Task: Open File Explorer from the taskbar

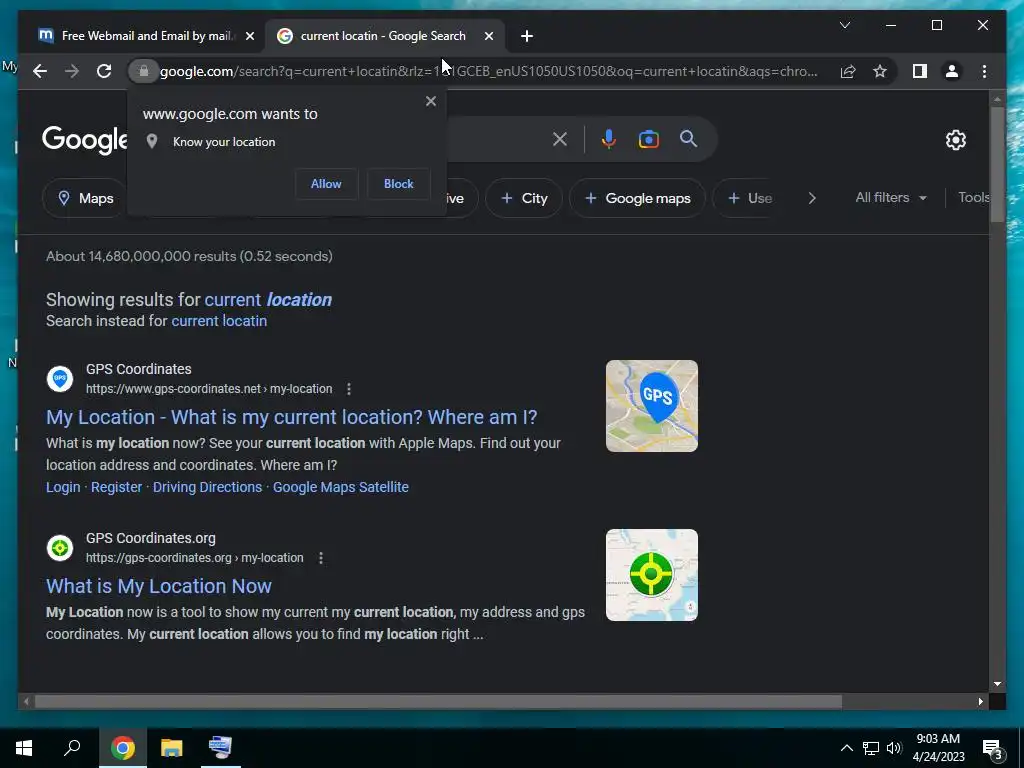Action: (171, 748)
